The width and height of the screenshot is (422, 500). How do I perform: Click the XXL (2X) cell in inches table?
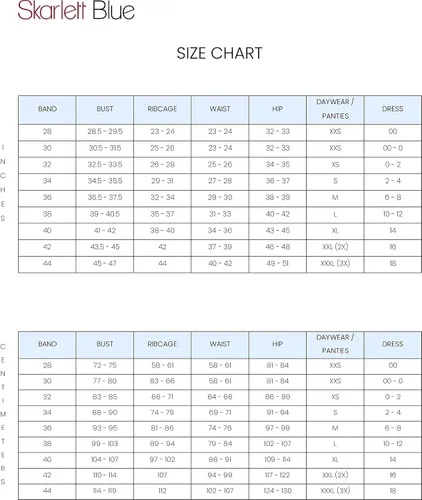335,247
